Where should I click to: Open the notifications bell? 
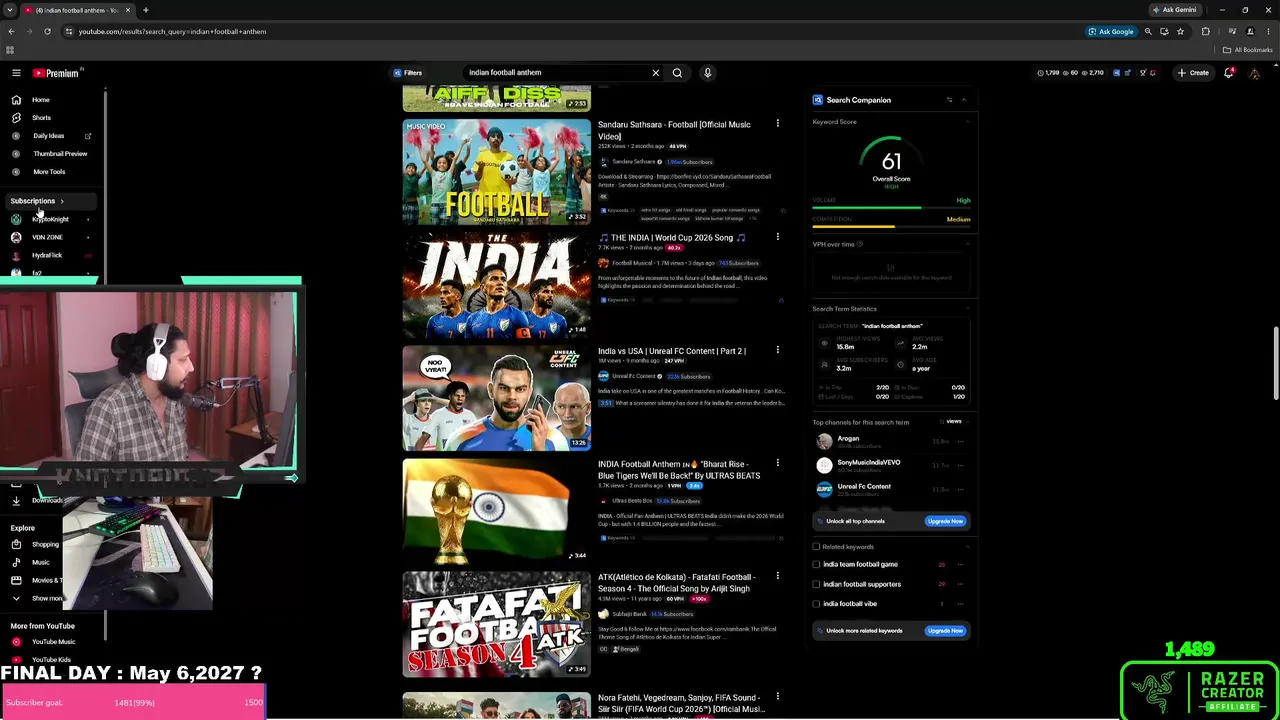click(x=1229, y=73)
